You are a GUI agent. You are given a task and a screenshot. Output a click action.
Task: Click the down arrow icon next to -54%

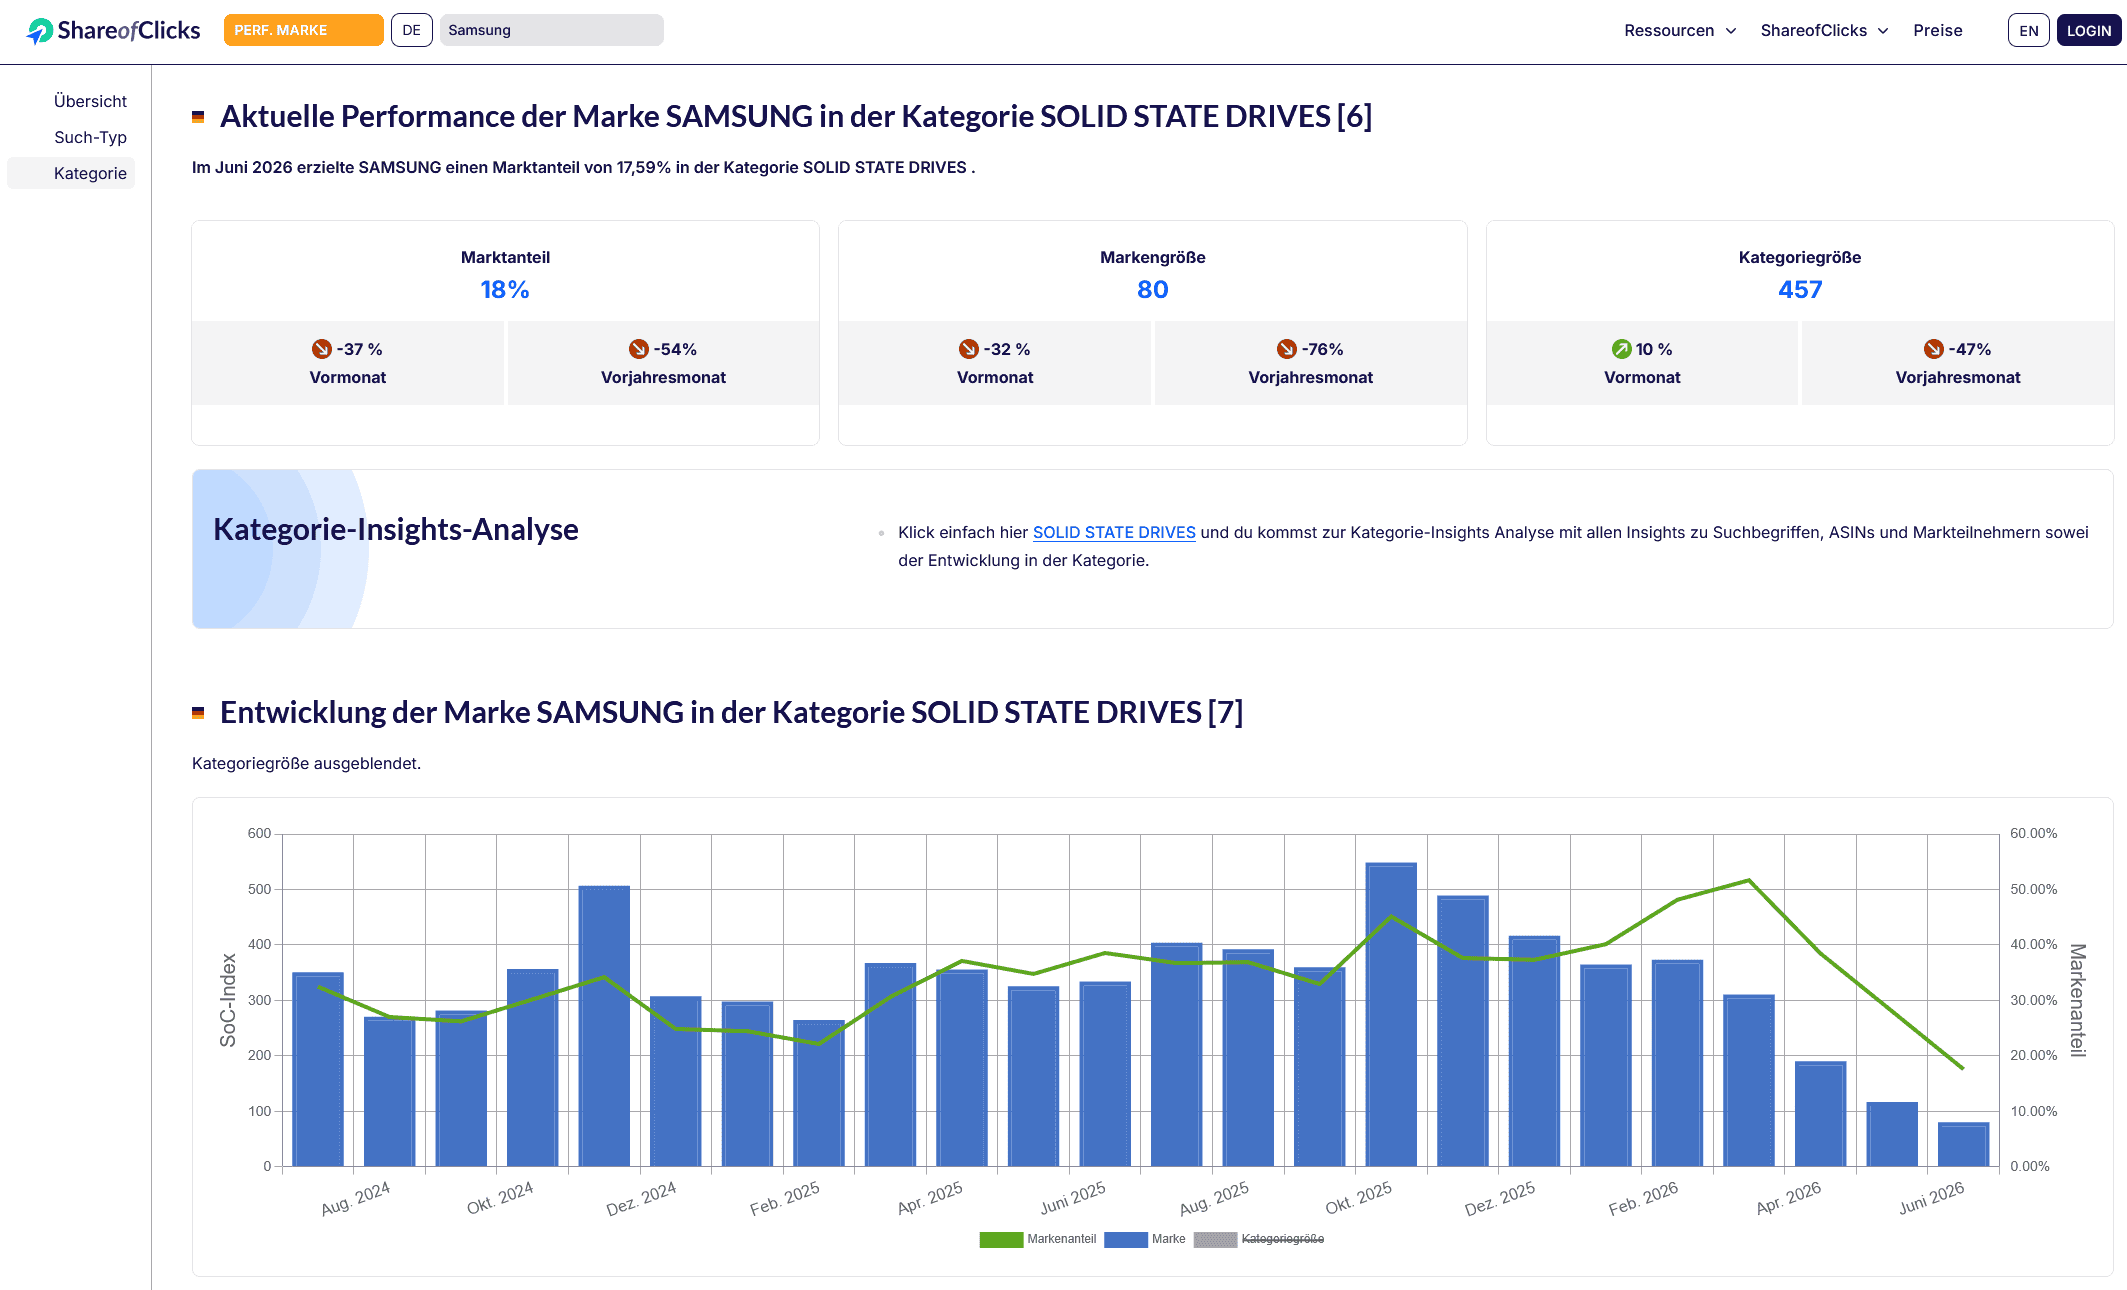point(638,349)
